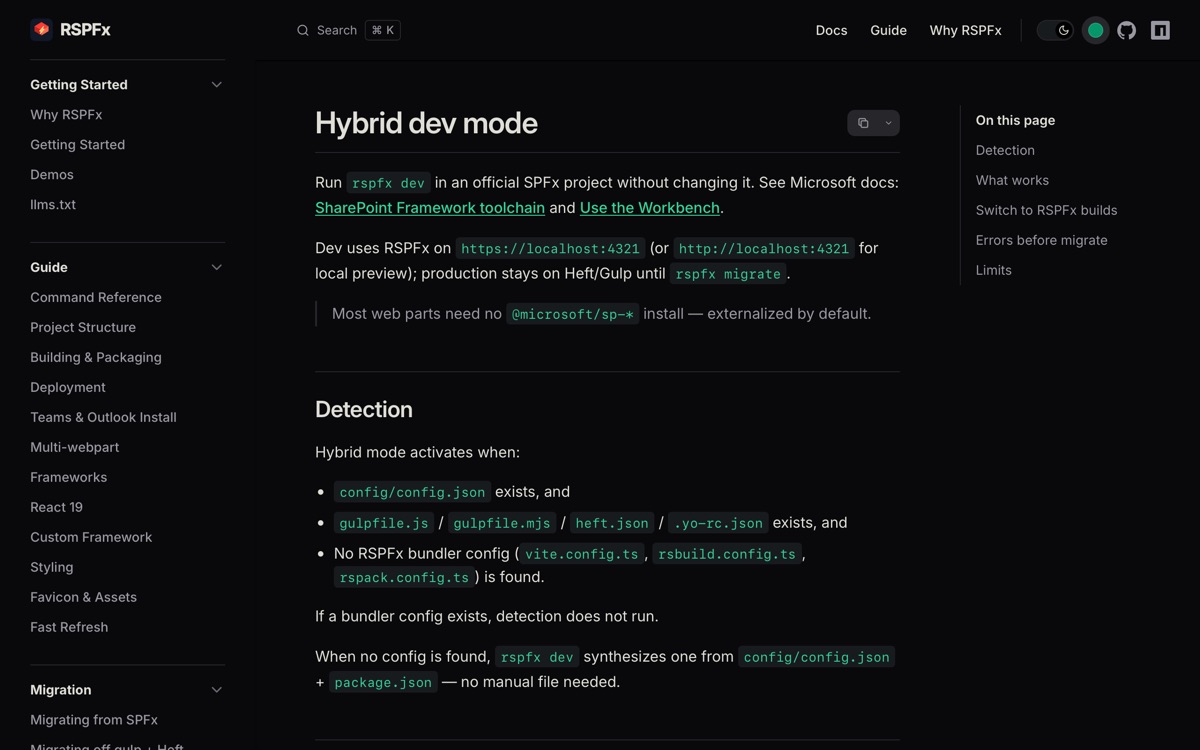Screen dimensions: 1200x750
Task: Open Teams & Outlook Install page
Action: click(x=103, y=417)
